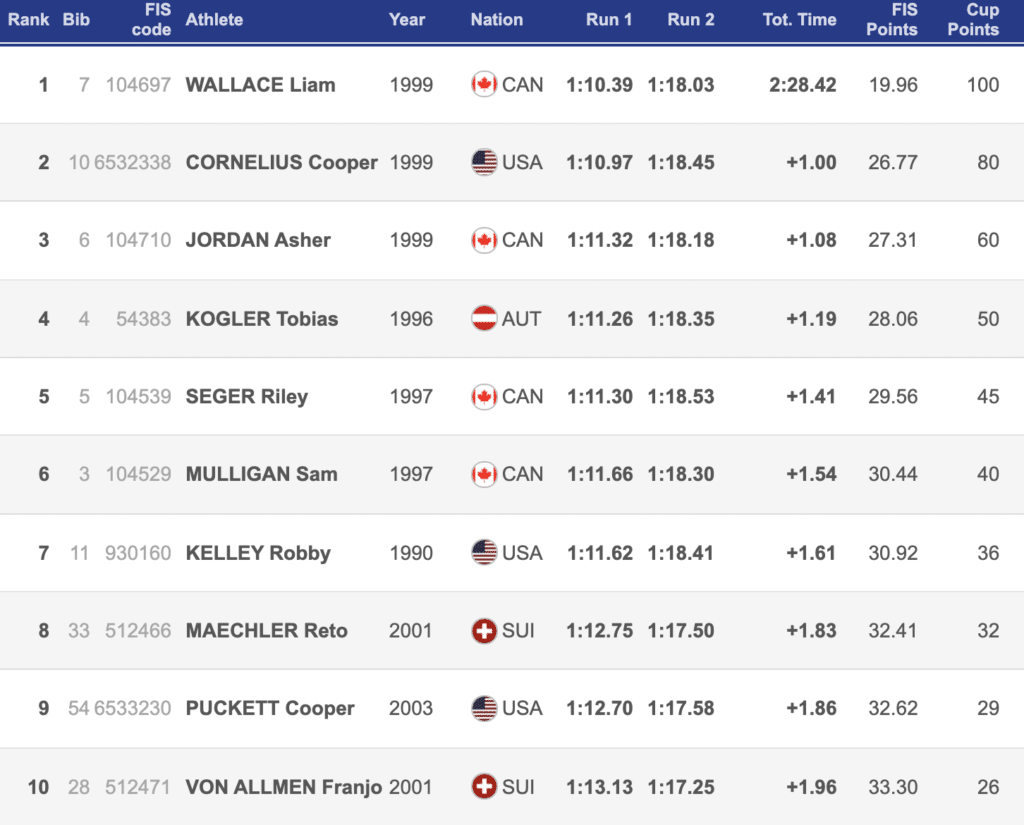Open athlete WALLACE Liam's profile
Image resolution: width=1024 pixels, height=825 pixels.
point(260,85)
